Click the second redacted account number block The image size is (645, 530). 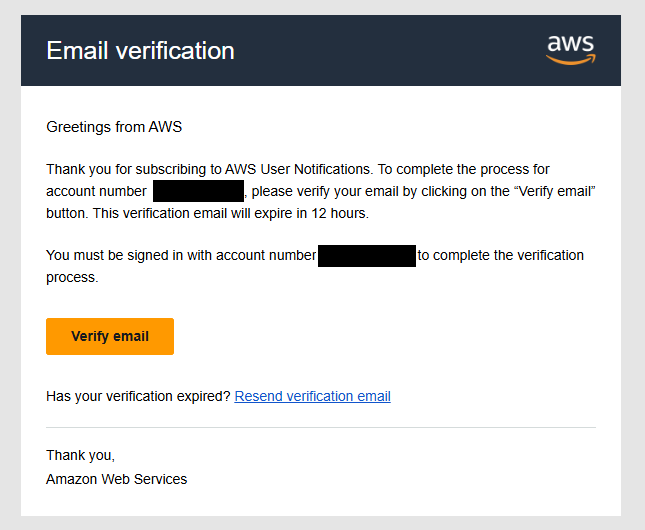point(367,256)
